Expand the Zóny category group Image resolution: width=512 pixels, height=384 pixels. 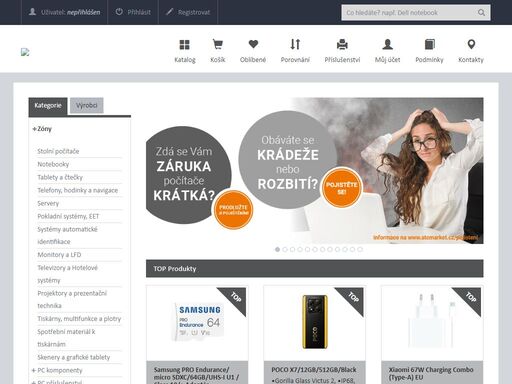(x=42, y=129)
